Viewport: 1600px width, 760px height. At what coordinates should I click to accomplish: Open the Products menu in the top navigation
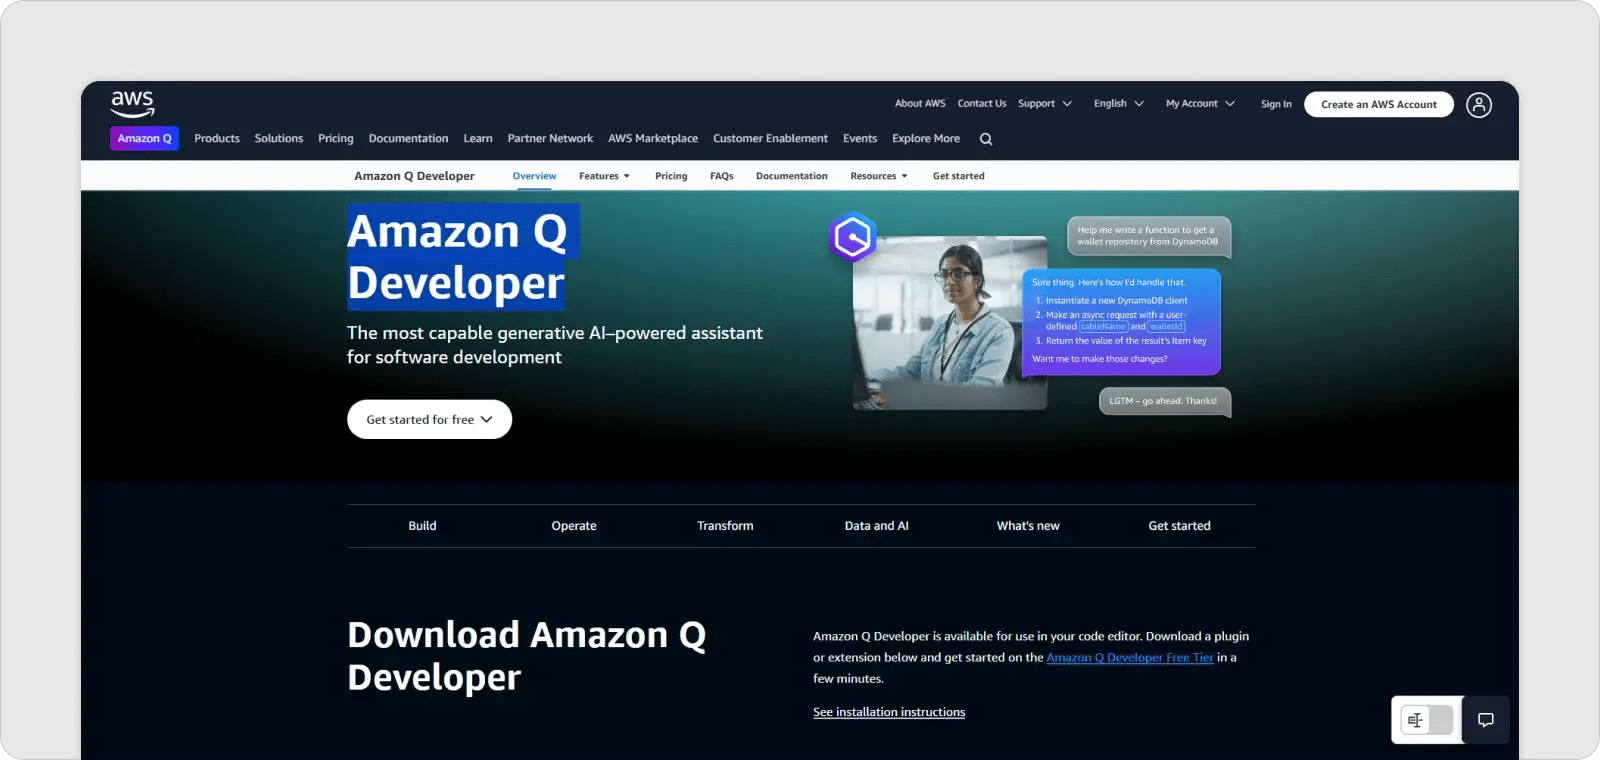click(217, 139)
